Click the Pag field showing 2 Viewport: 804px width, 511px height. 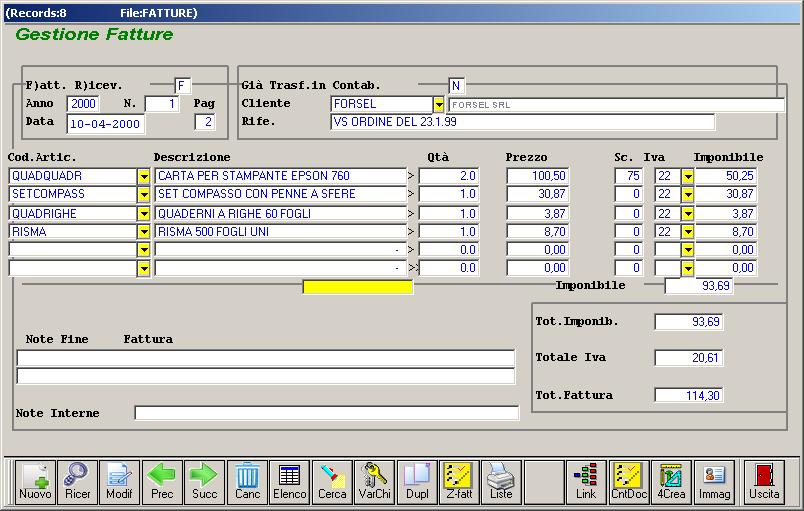coord(205,122)
